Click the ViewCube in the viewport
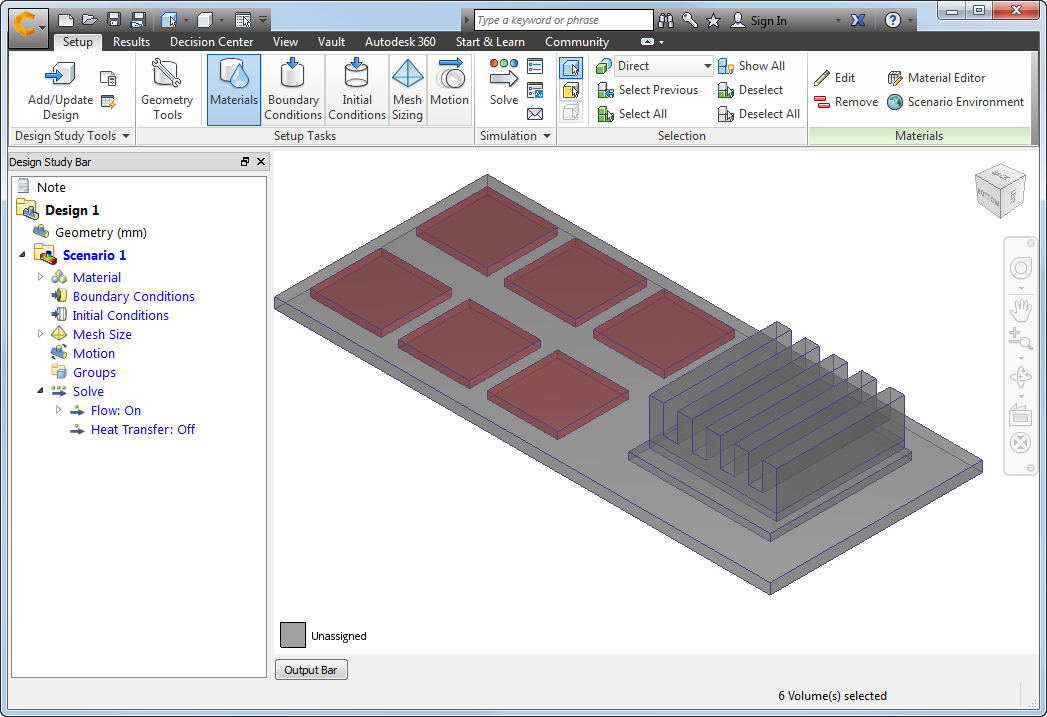The image size is (1047, 717). point(1000,190)
